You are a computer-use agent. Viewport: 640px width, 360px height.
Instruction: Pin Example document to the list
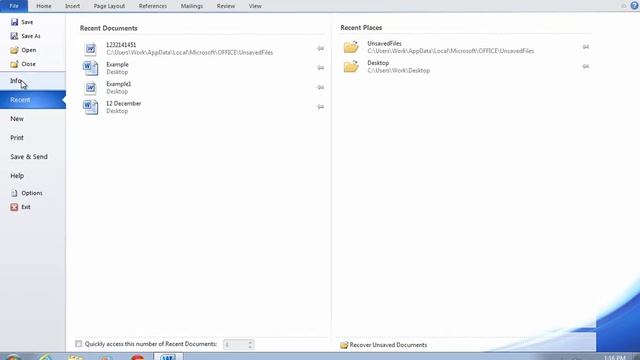320,68
